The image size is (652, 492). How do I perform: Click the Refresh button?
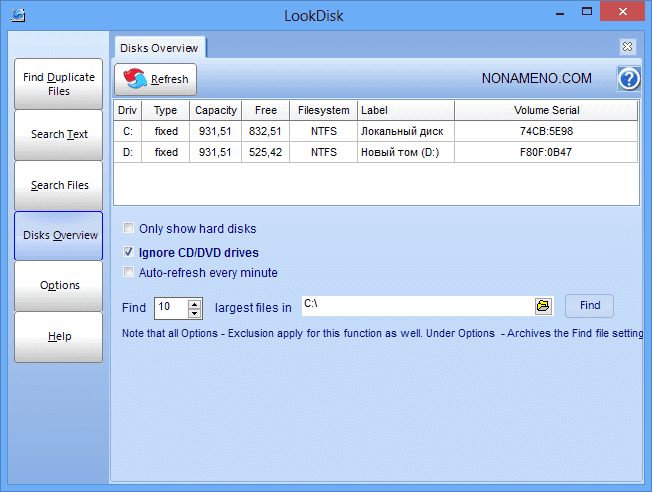click(156, 80)
